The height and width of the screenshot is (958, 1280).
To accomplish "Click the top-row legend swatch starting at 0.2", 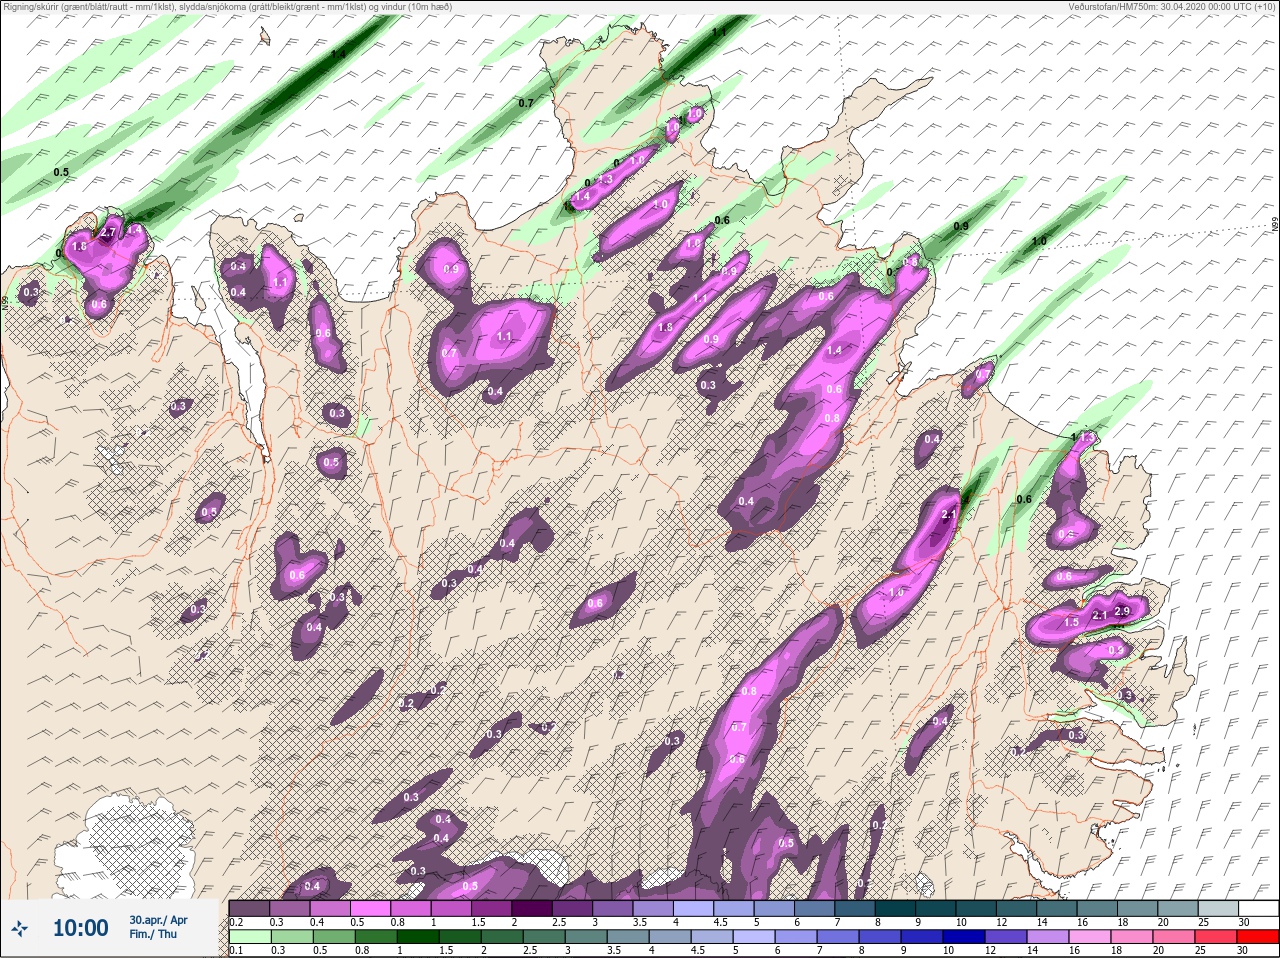I will click(249, 908).
